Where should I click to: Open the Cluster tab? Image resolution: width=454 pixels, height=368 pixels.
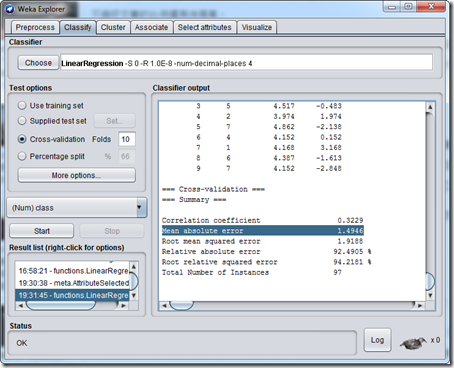(113, 27)
